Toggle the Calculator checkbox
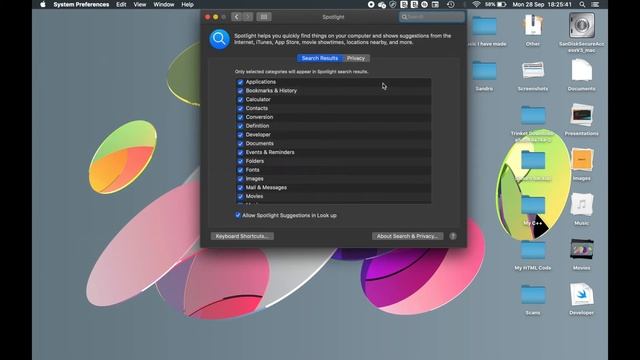640x360 pixels. point(240,100)
